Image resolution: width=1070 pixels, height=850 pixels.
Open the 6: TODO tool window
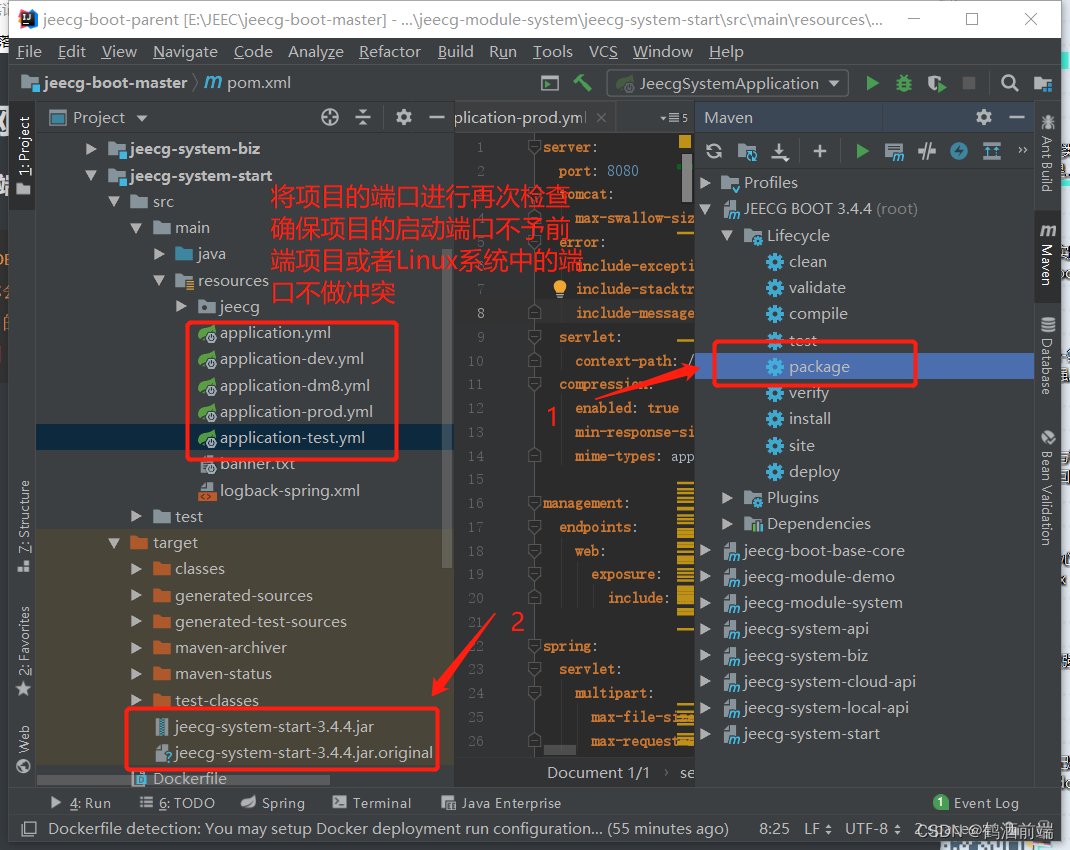click(177, 803)
